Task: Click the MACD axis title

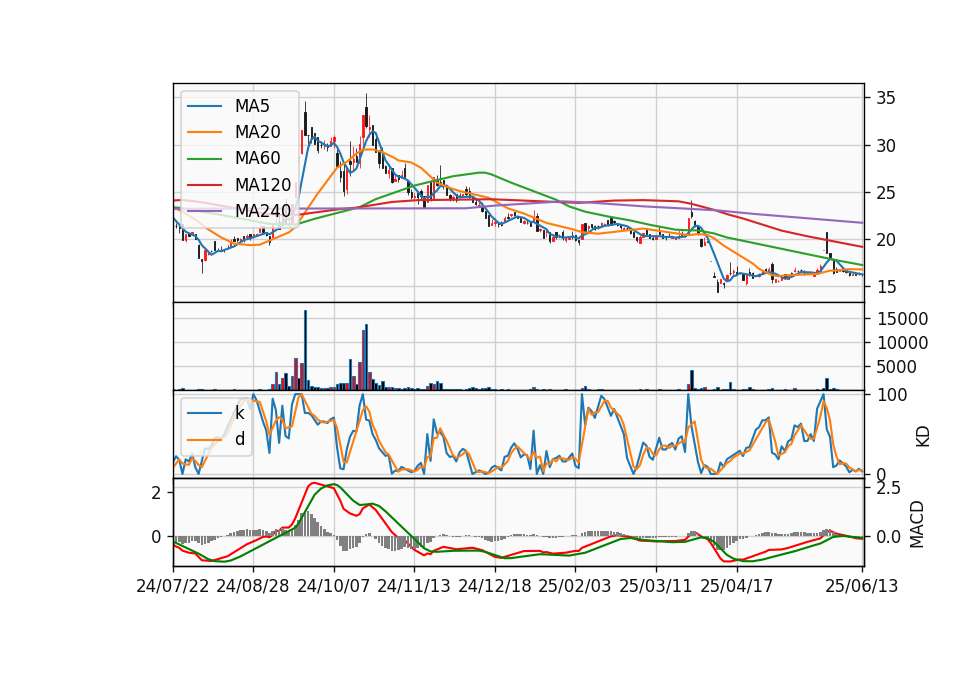Action: [917, 524]
